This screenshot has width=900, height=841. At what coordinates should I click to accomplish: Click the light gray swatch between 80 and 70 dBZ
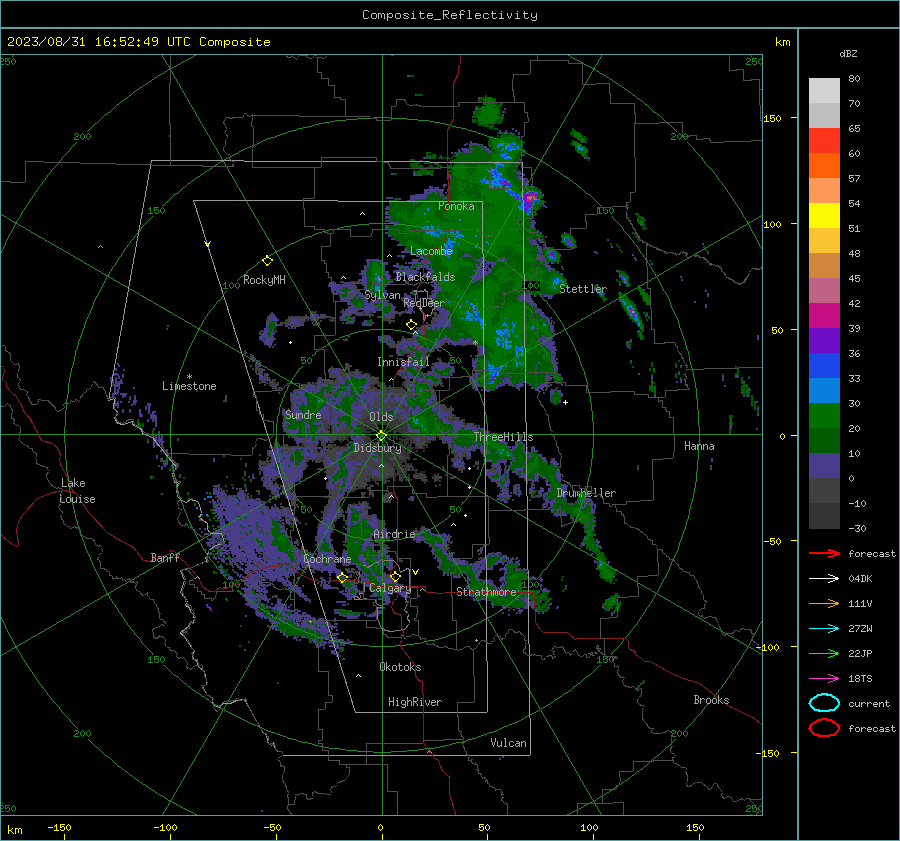(x=824, y=91)
